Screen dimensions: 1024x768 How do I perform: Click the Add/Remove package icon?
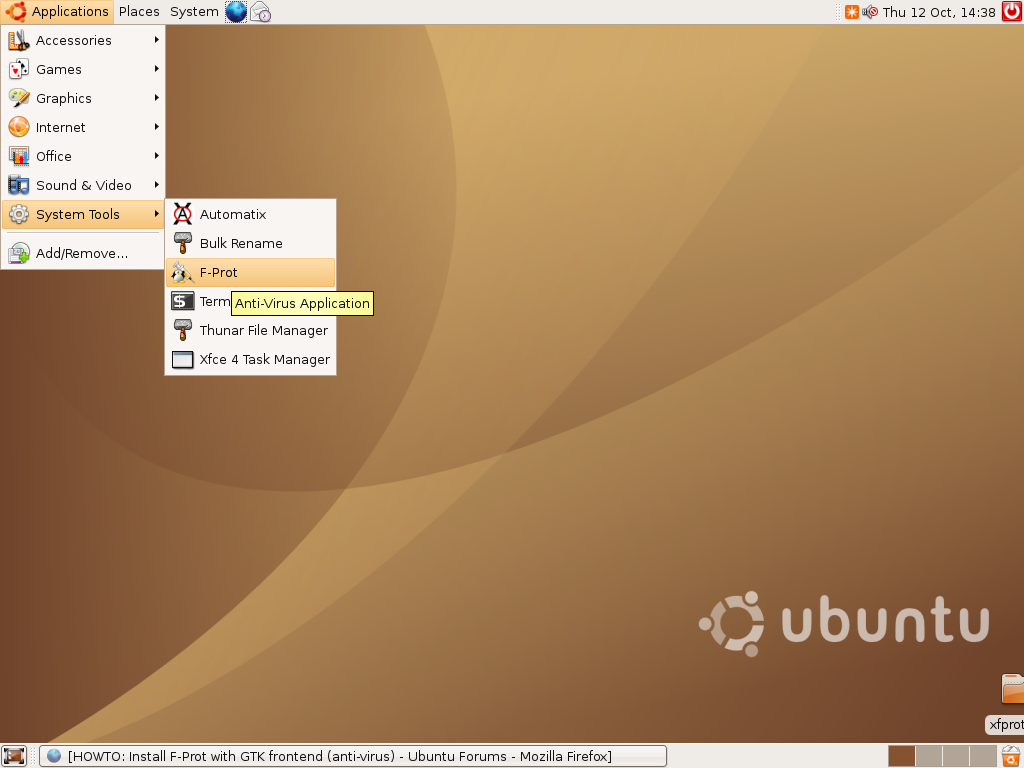(x=19, y=253)
